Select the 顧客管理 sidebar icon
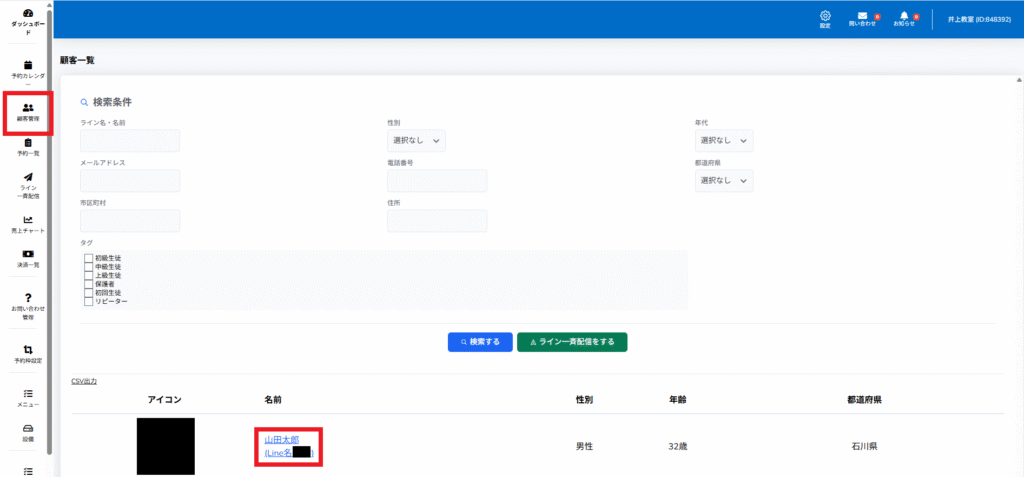Viewport: 1024px width, 477px height. (28, 107)
